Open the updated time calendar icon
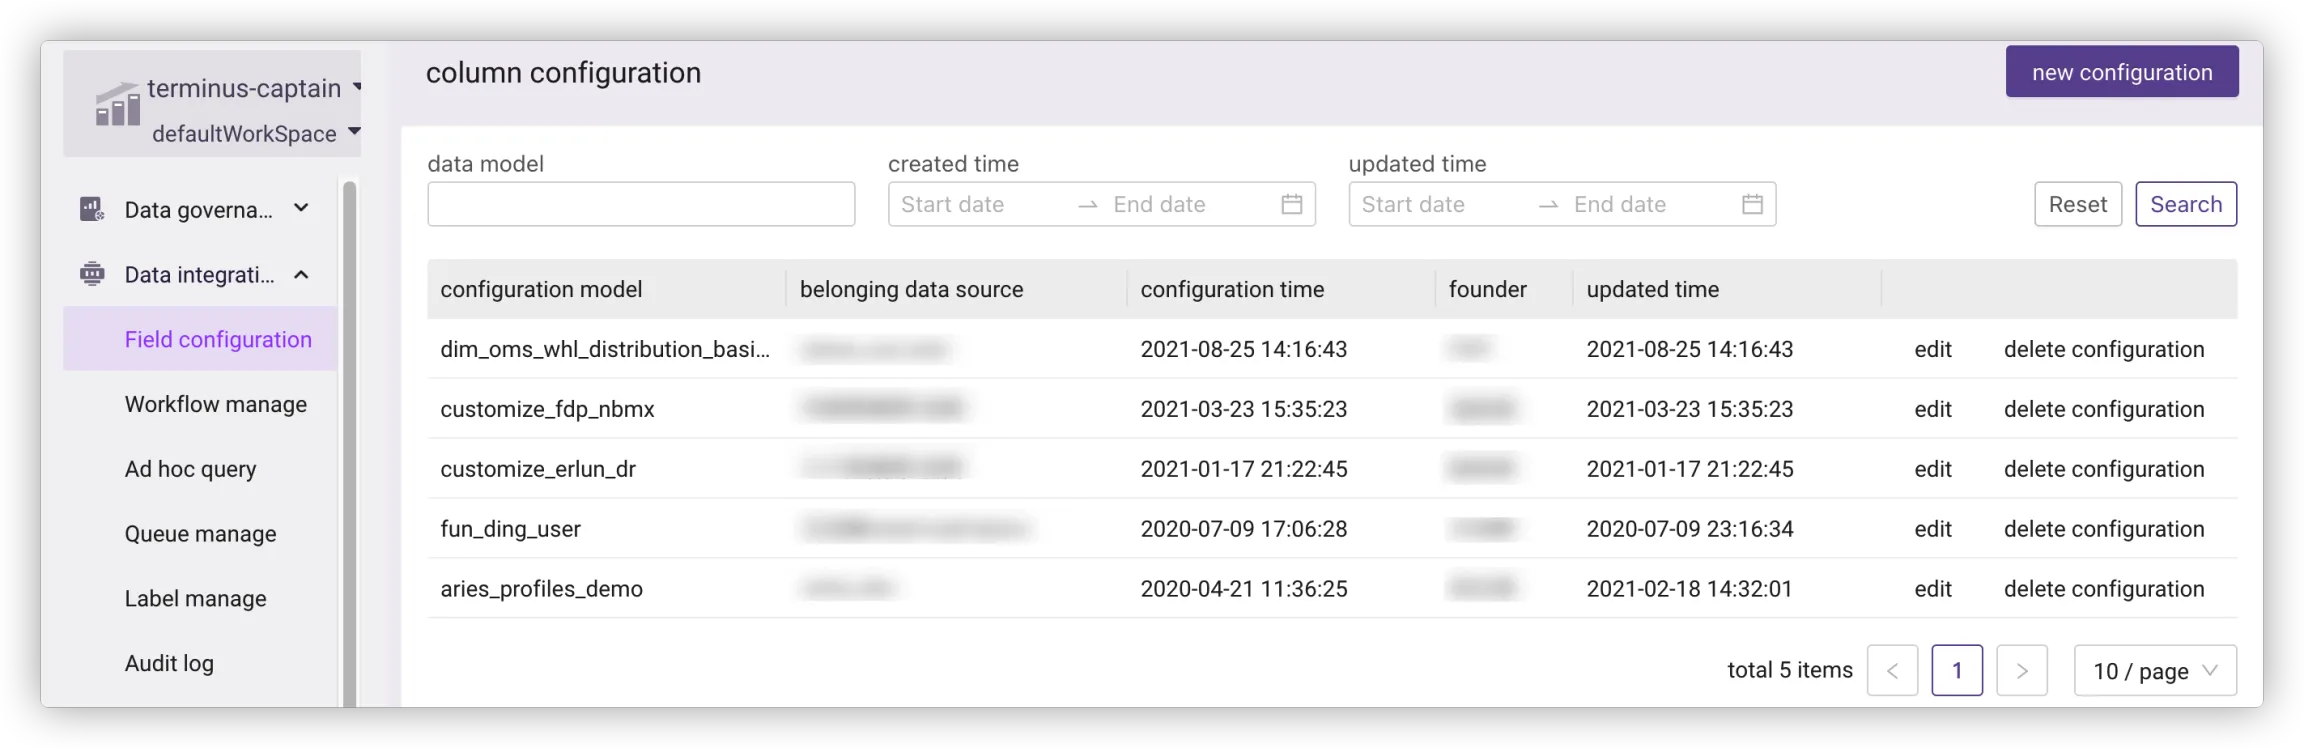 point(1752,204)
